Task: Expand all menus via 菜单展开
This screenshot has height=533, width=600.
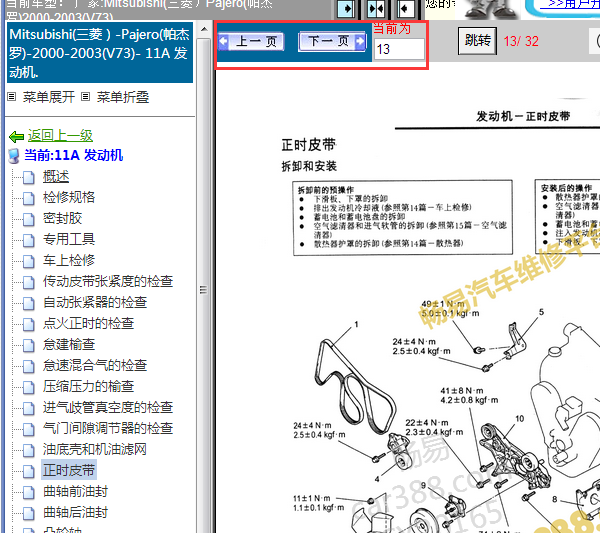Action: point(49,97)
